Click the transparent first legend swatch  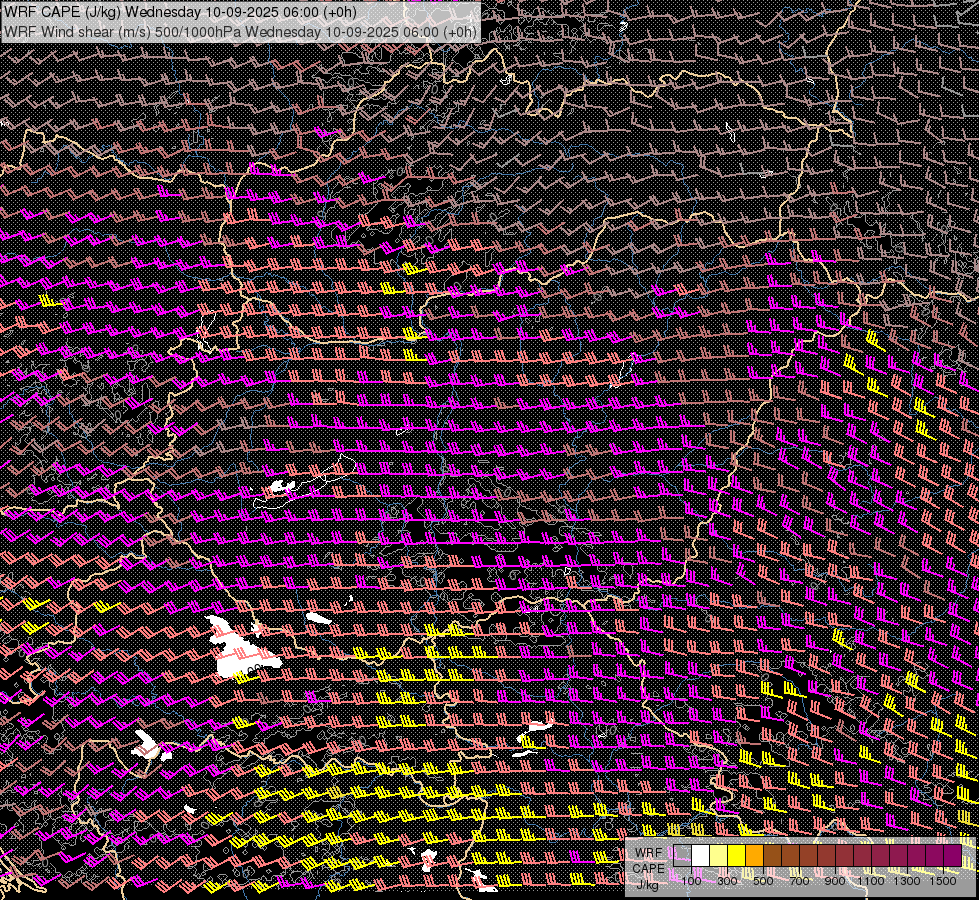[x=682, y=856]
